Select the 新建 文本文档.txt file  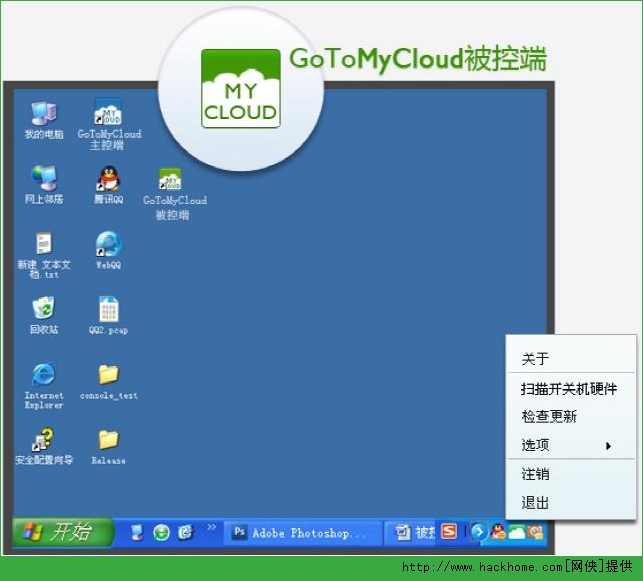click(44, 245)
